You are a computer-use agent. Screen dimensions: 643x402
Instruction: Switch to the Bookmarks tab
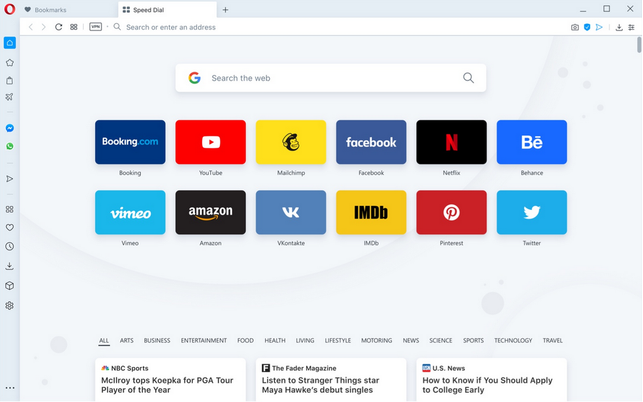(x=69, y=9)
